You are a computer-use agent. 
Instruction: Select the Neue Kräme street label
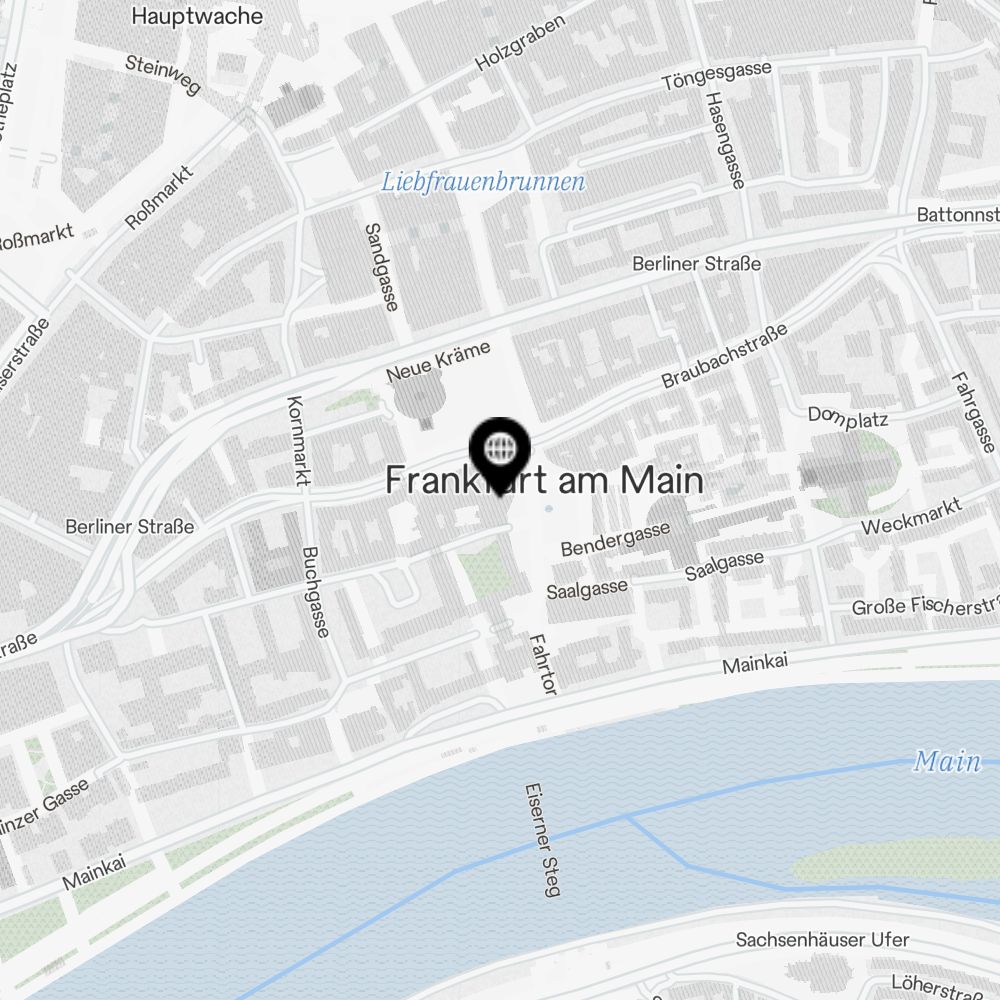click(x=438, y=362)
